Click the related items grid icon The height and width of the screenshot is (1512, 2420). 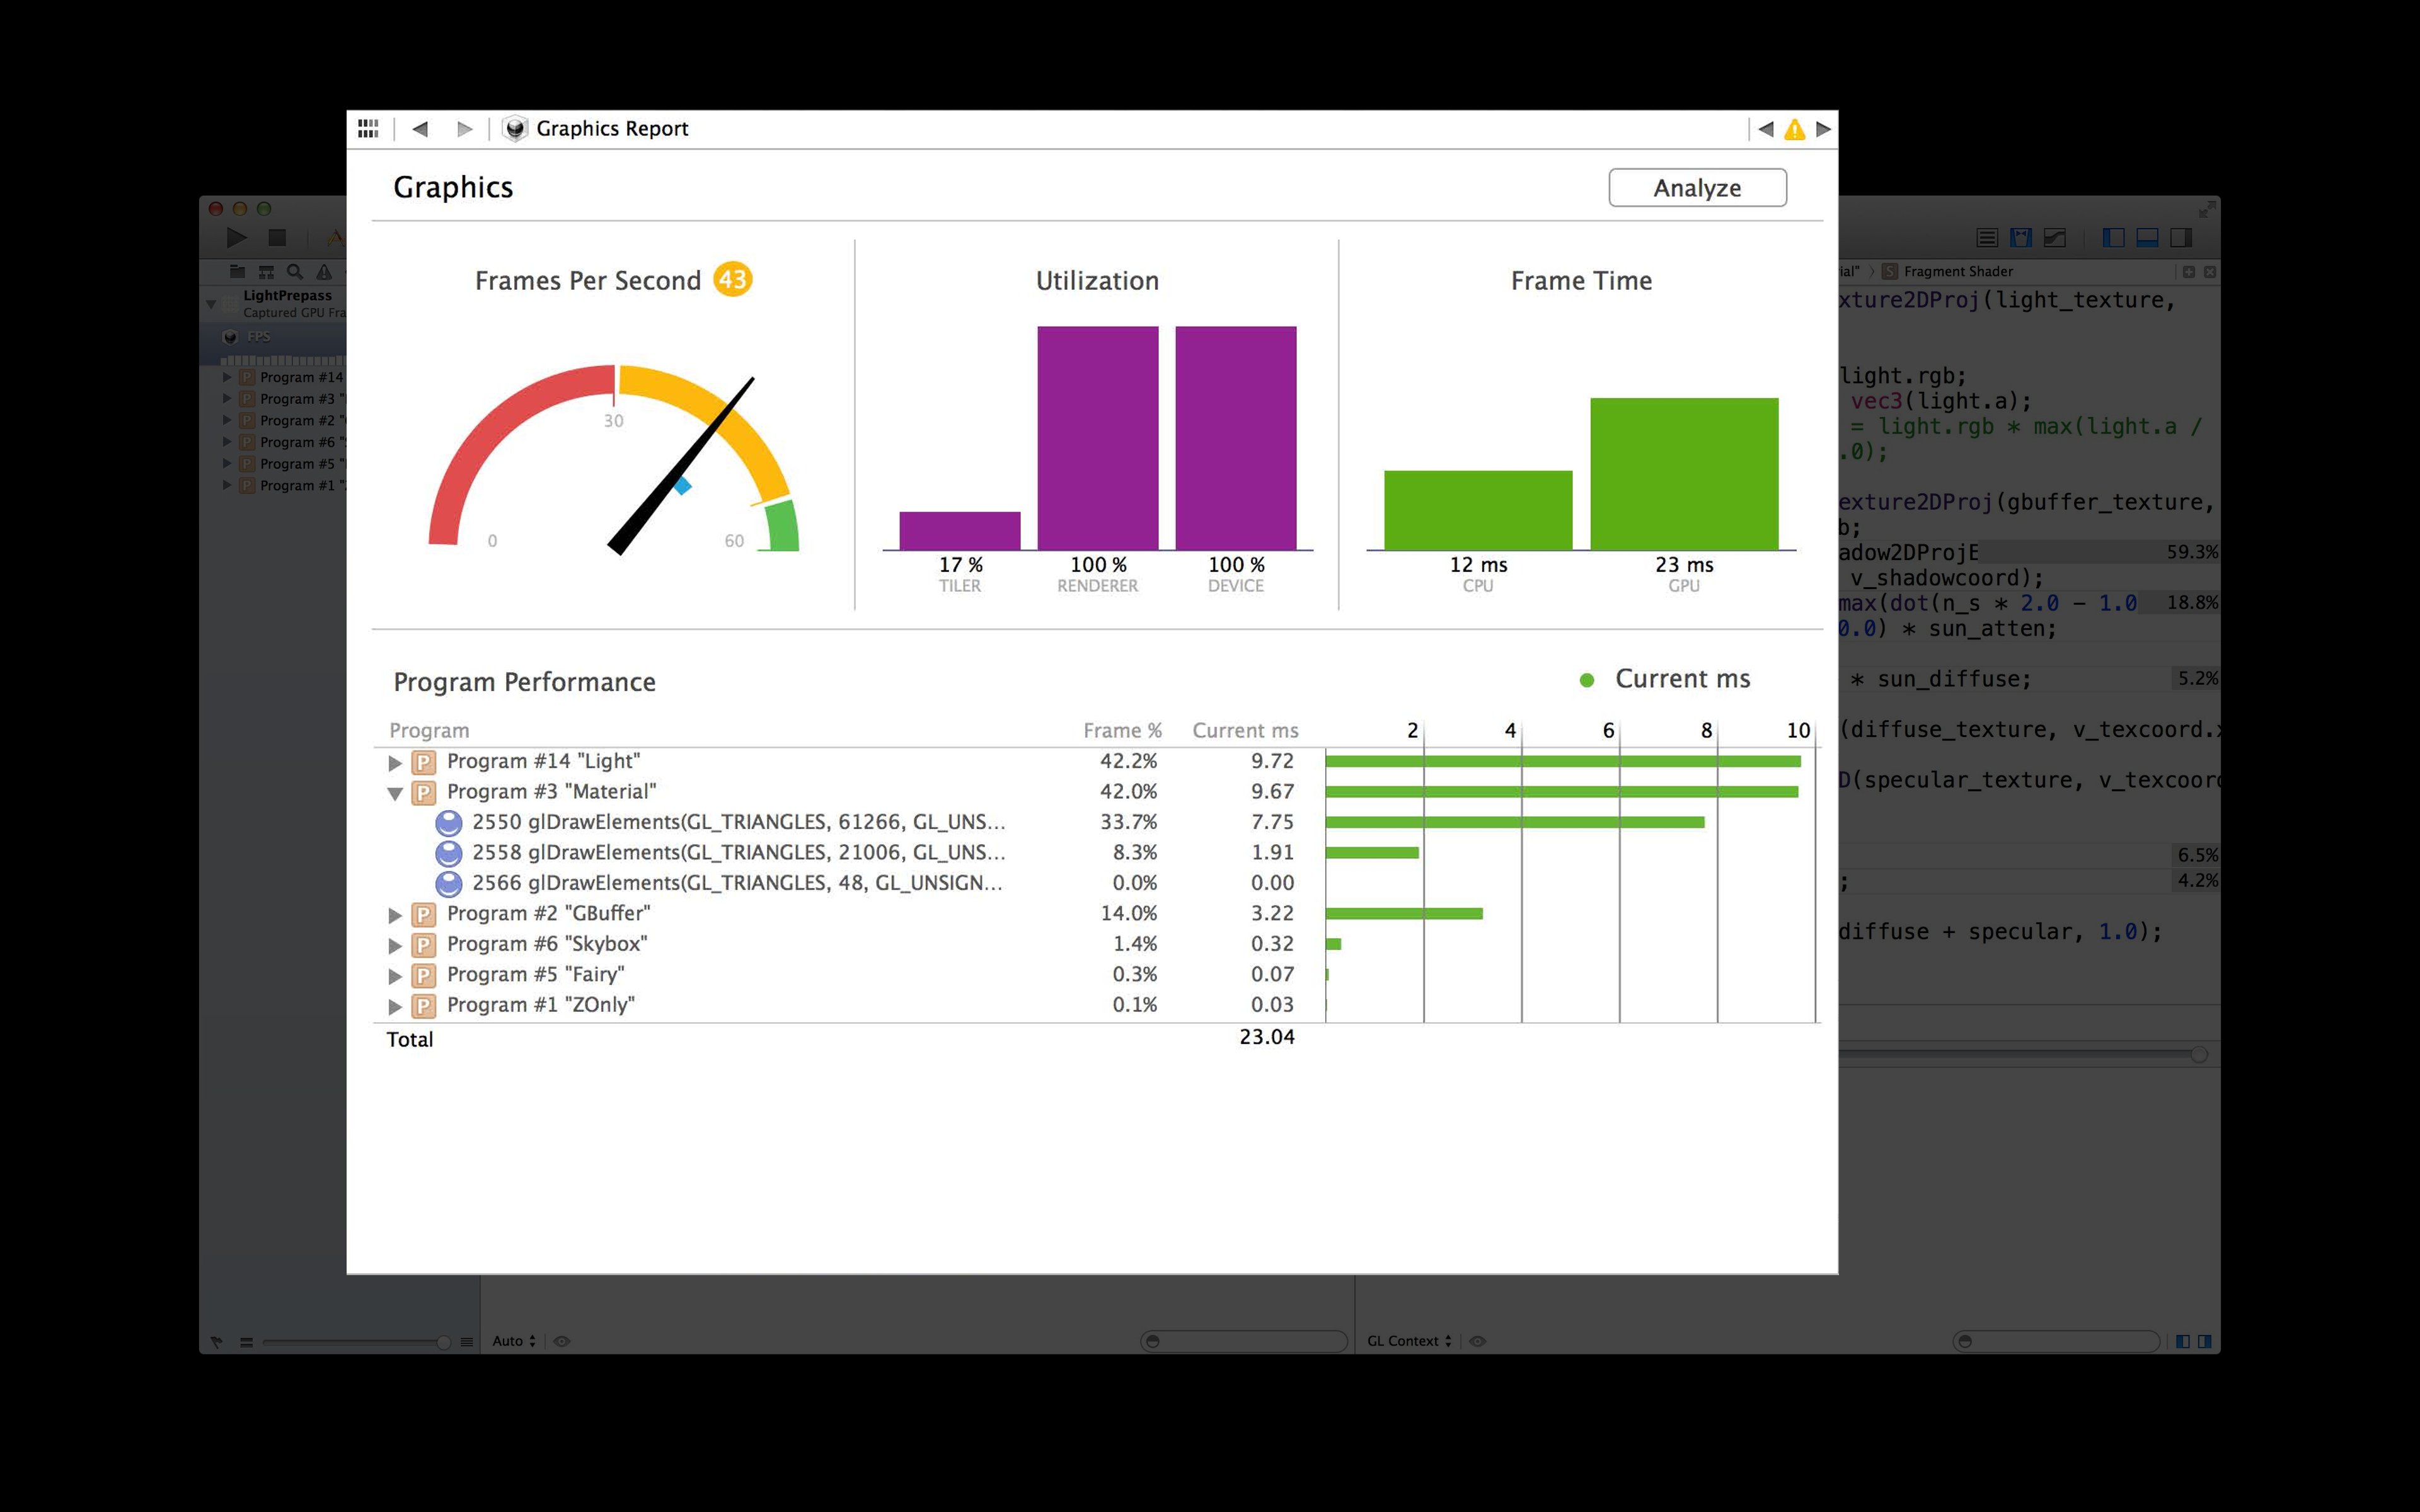pyautogui.click(x=368, y=129)
